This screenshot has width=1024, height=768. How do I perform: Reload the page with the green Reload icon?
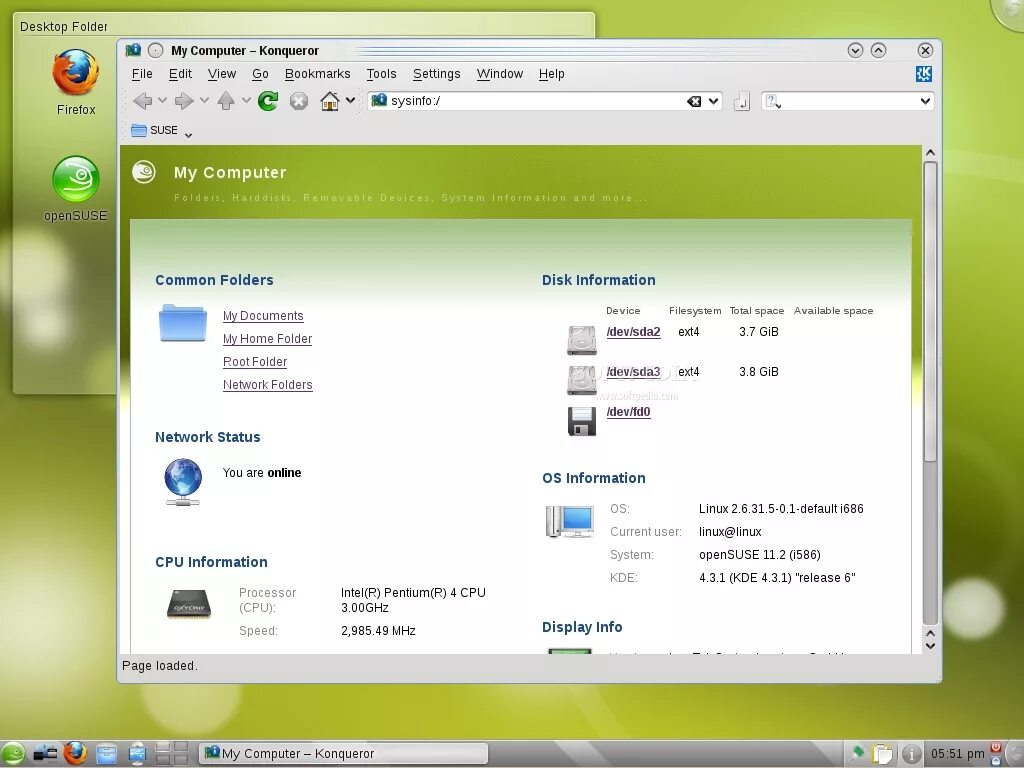(x=268, y=101)
